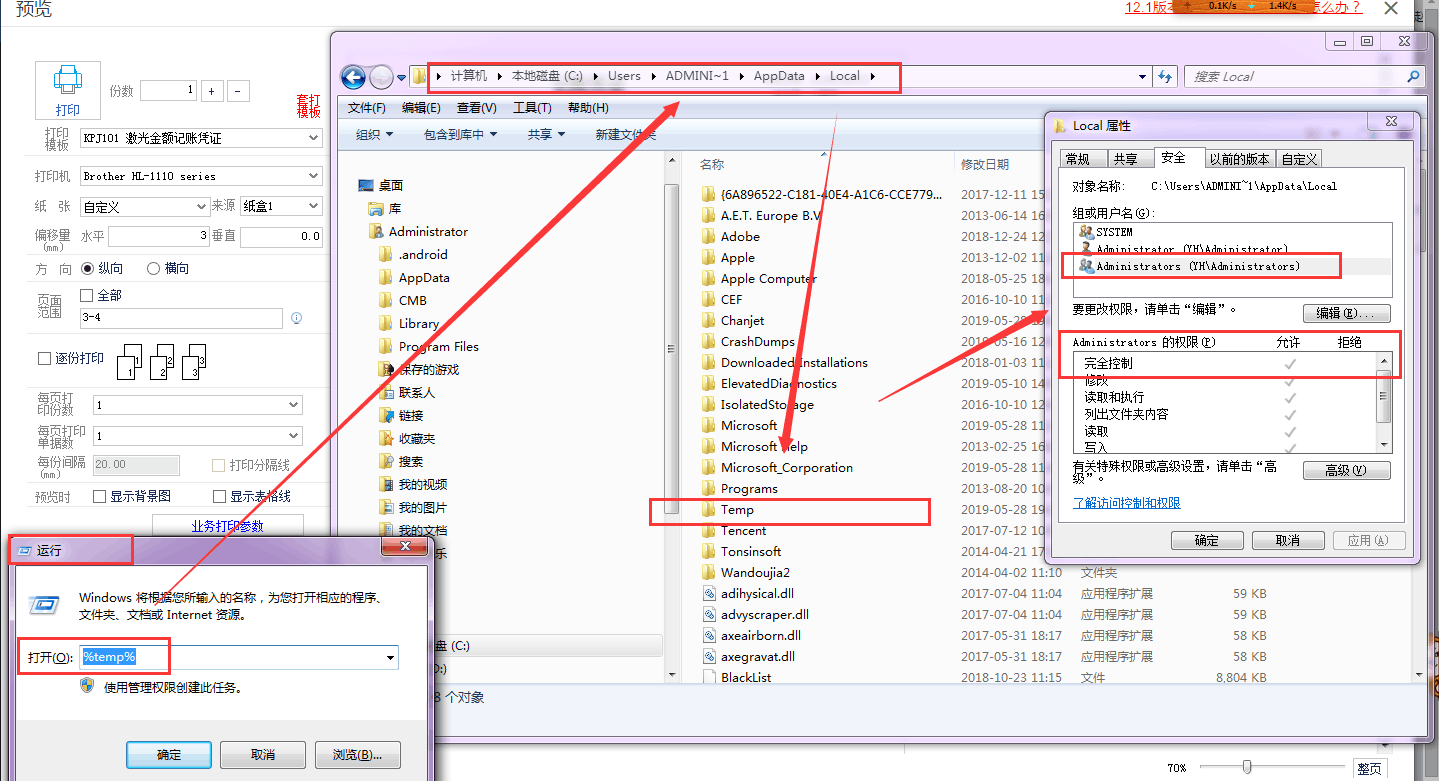Click the folder icon beside CrashDumps
The height and width of the screenshot is (781, 1439).
[708, 342]
